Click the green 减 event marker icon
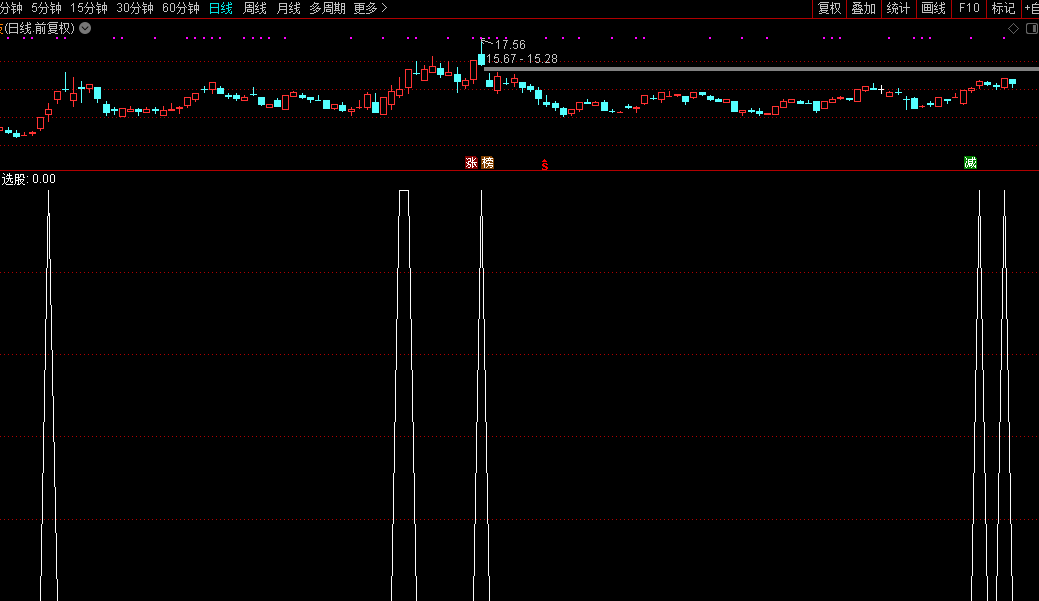 [970, 162]
